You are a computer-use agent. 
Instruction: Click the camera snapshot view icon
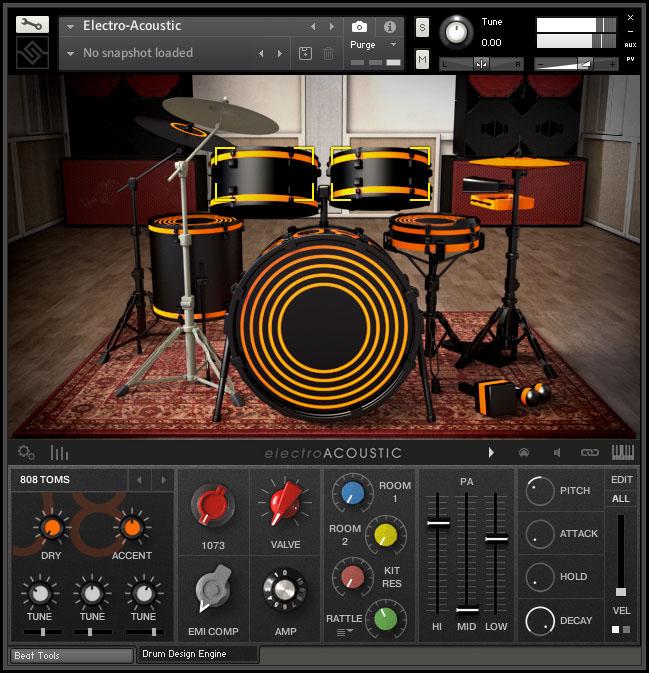coord(359,27)
